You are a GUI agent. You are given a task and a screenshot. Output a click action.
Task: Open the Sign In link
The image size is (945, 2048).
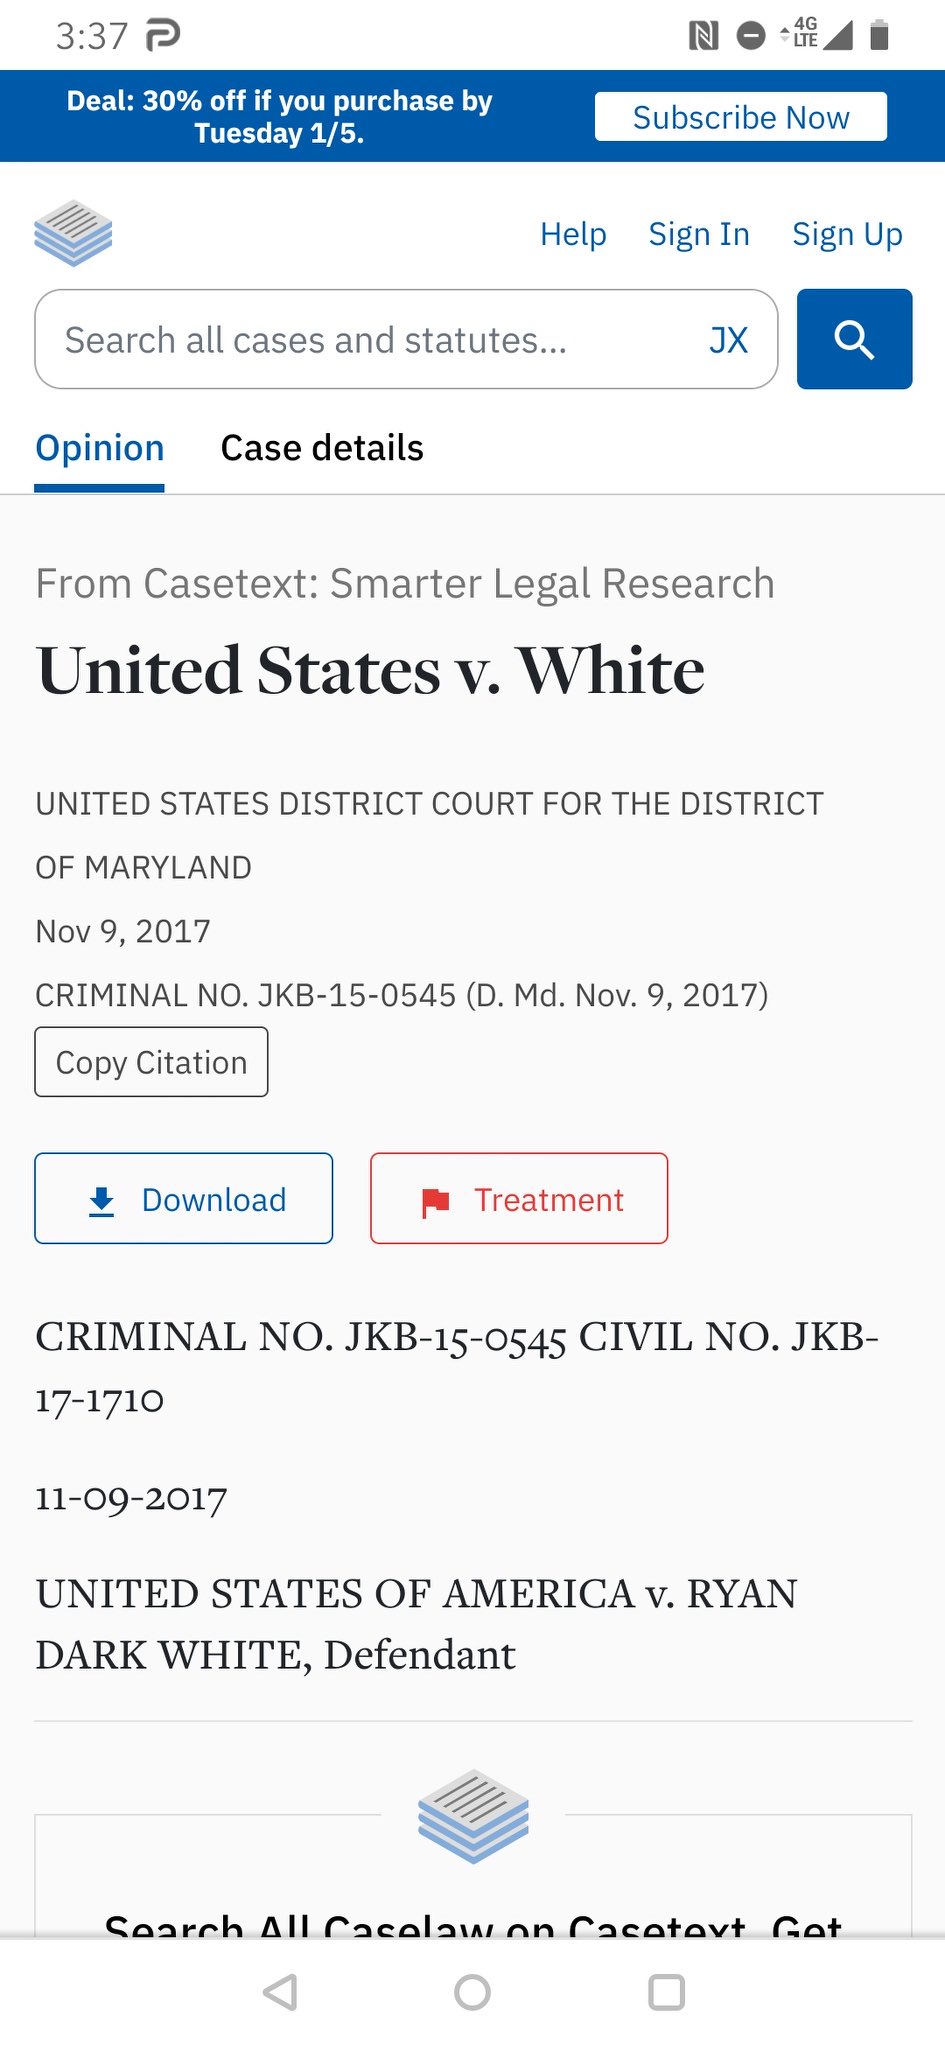699,234
